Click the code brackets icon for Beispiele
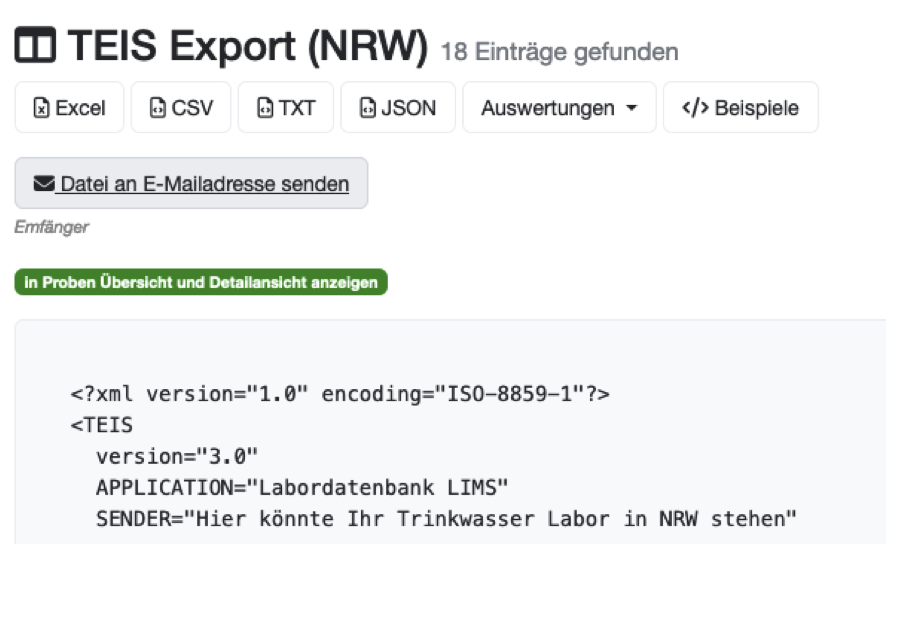900x642 pixels. pos(694,108)
